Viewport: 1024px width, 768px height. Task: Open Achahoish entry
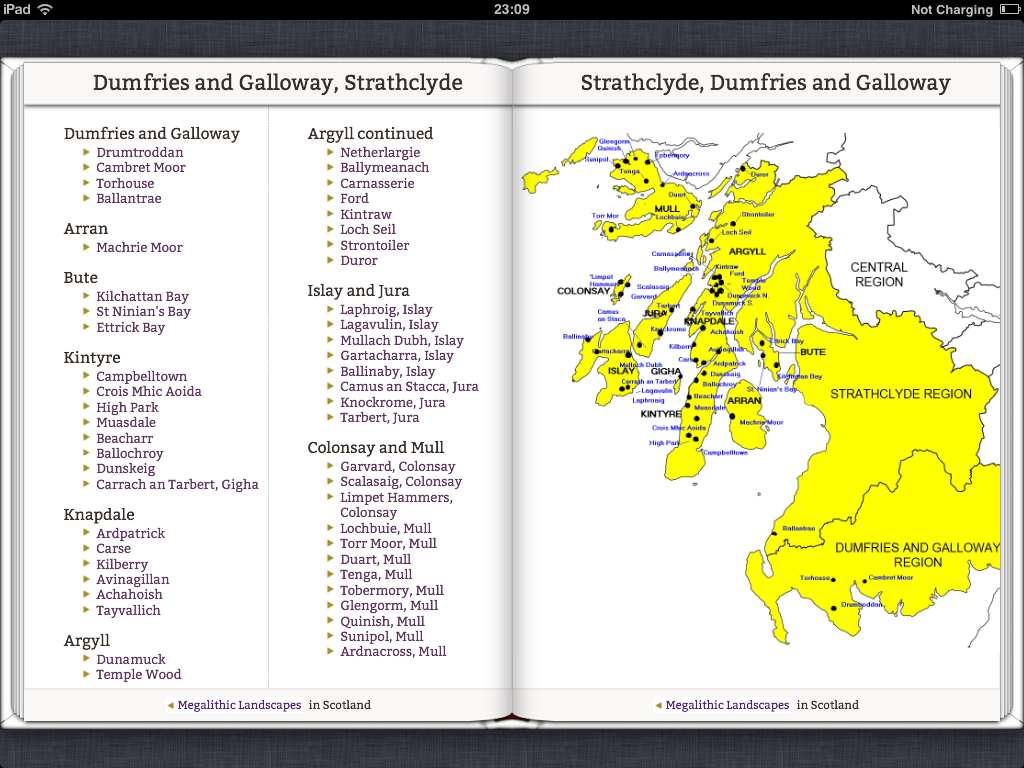click(129, 594)
